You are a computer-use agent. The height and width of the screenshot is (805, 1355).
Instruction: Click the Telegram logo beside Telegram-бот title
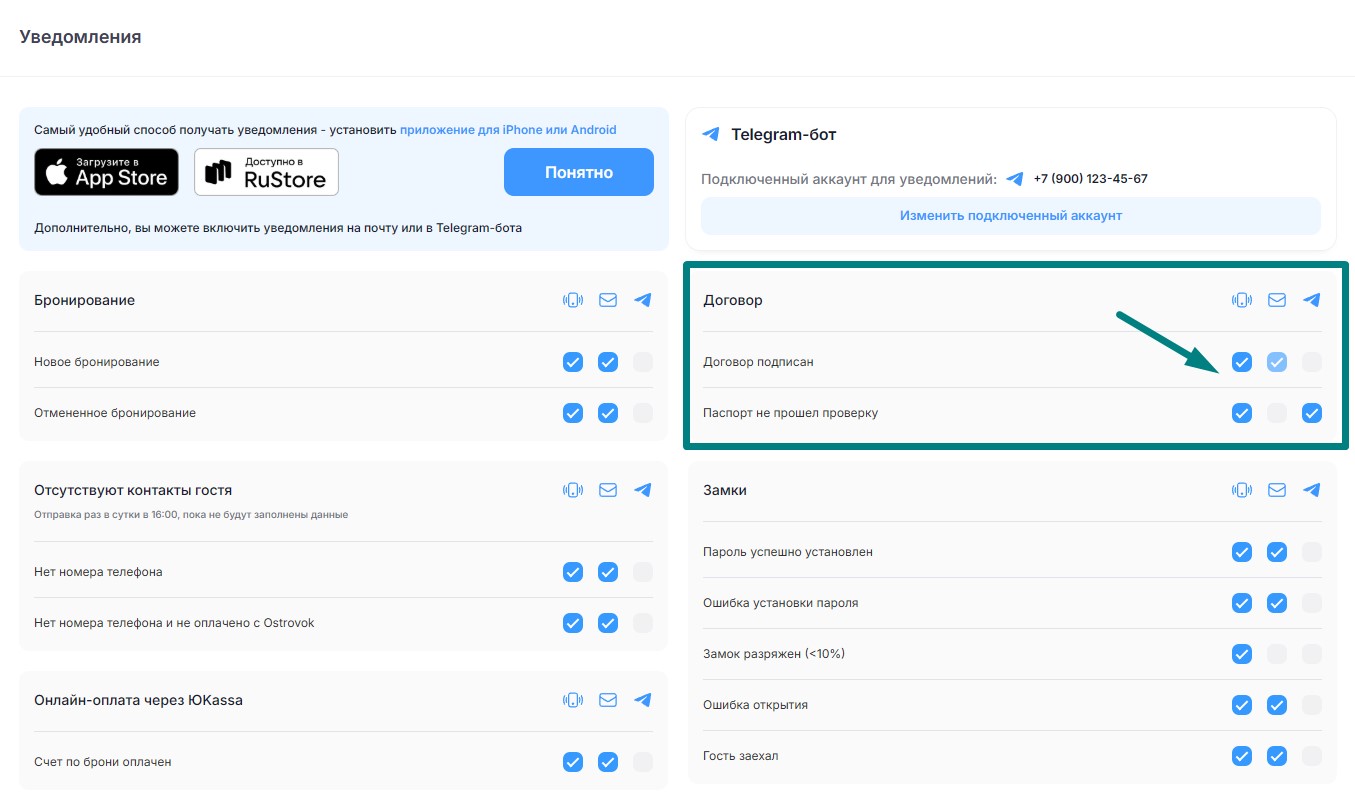click(711, 134)
